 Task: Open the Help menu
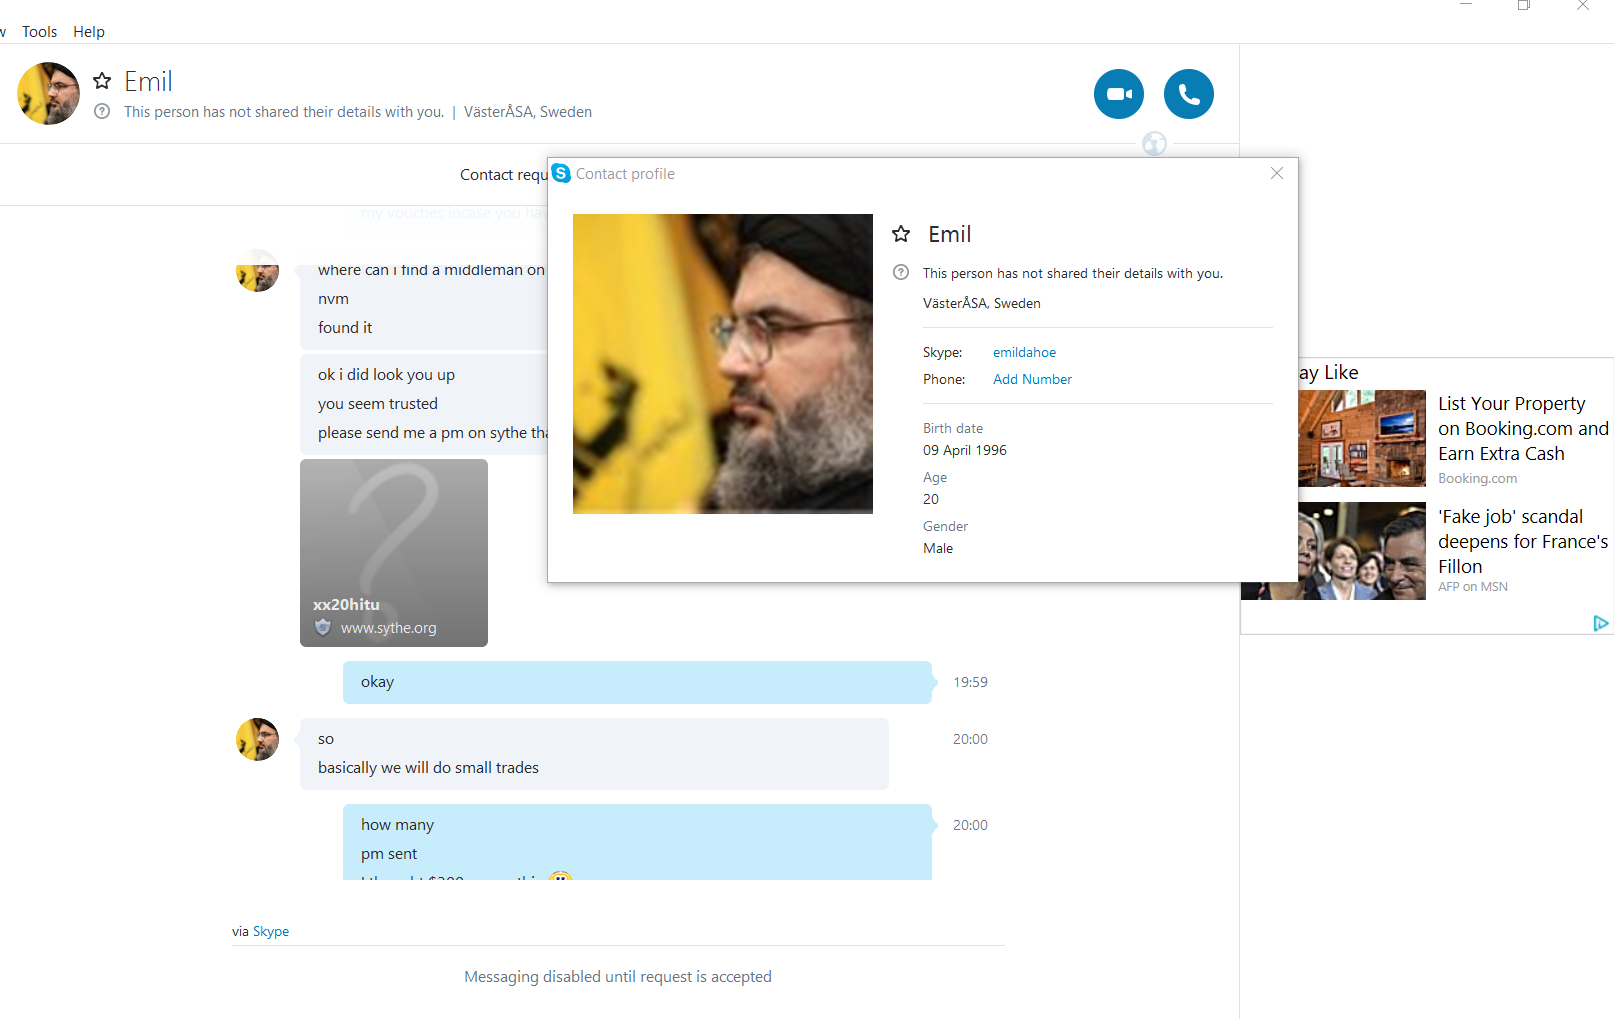click(x=89, y=32)
